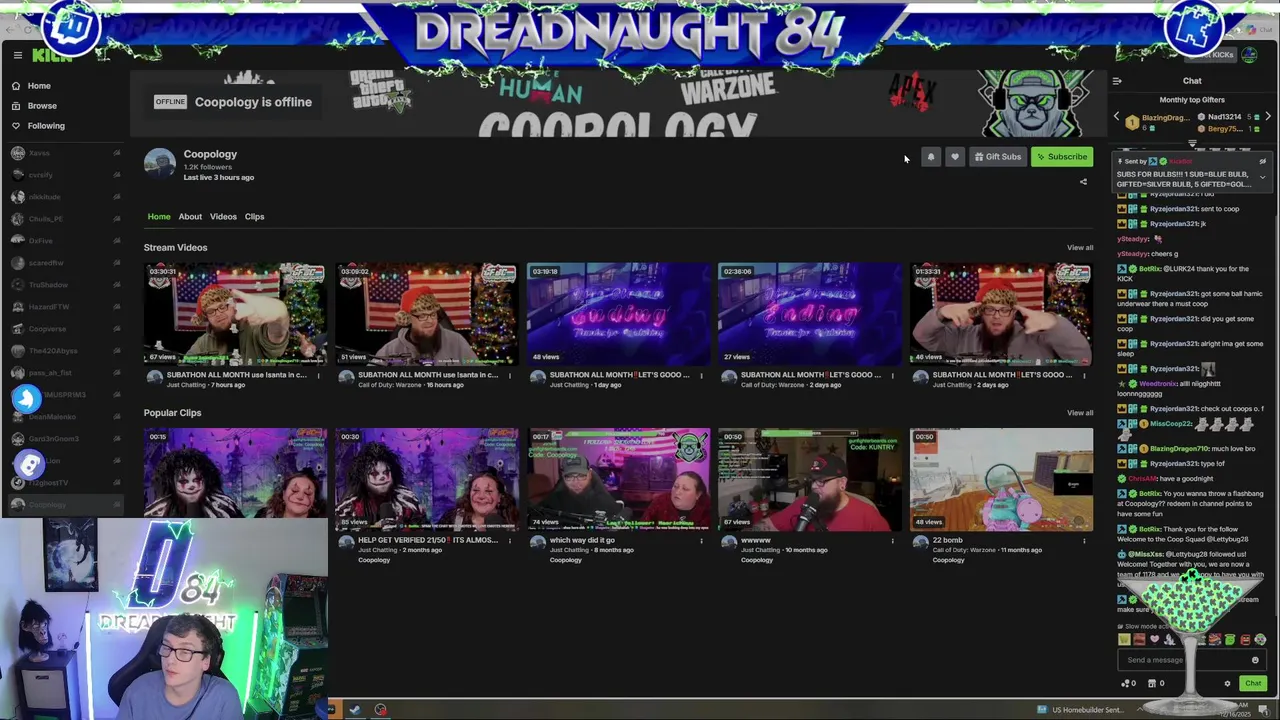Toggle the heart follow button

tap(955, 157)
